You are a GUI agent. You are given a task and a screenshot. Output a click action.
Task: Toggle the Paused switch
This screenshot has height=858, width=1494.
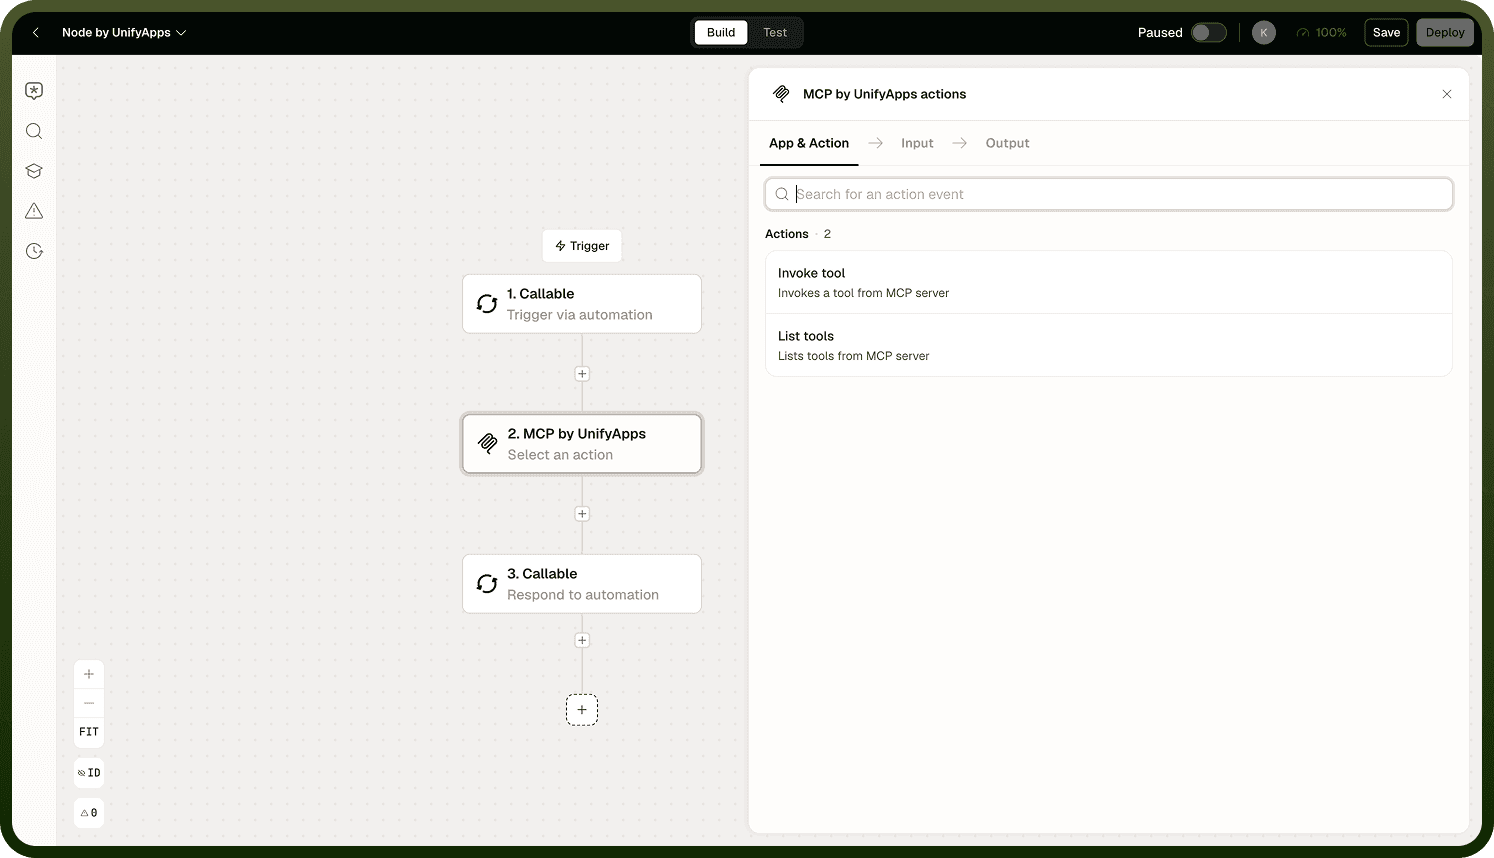click(1209, 33)
